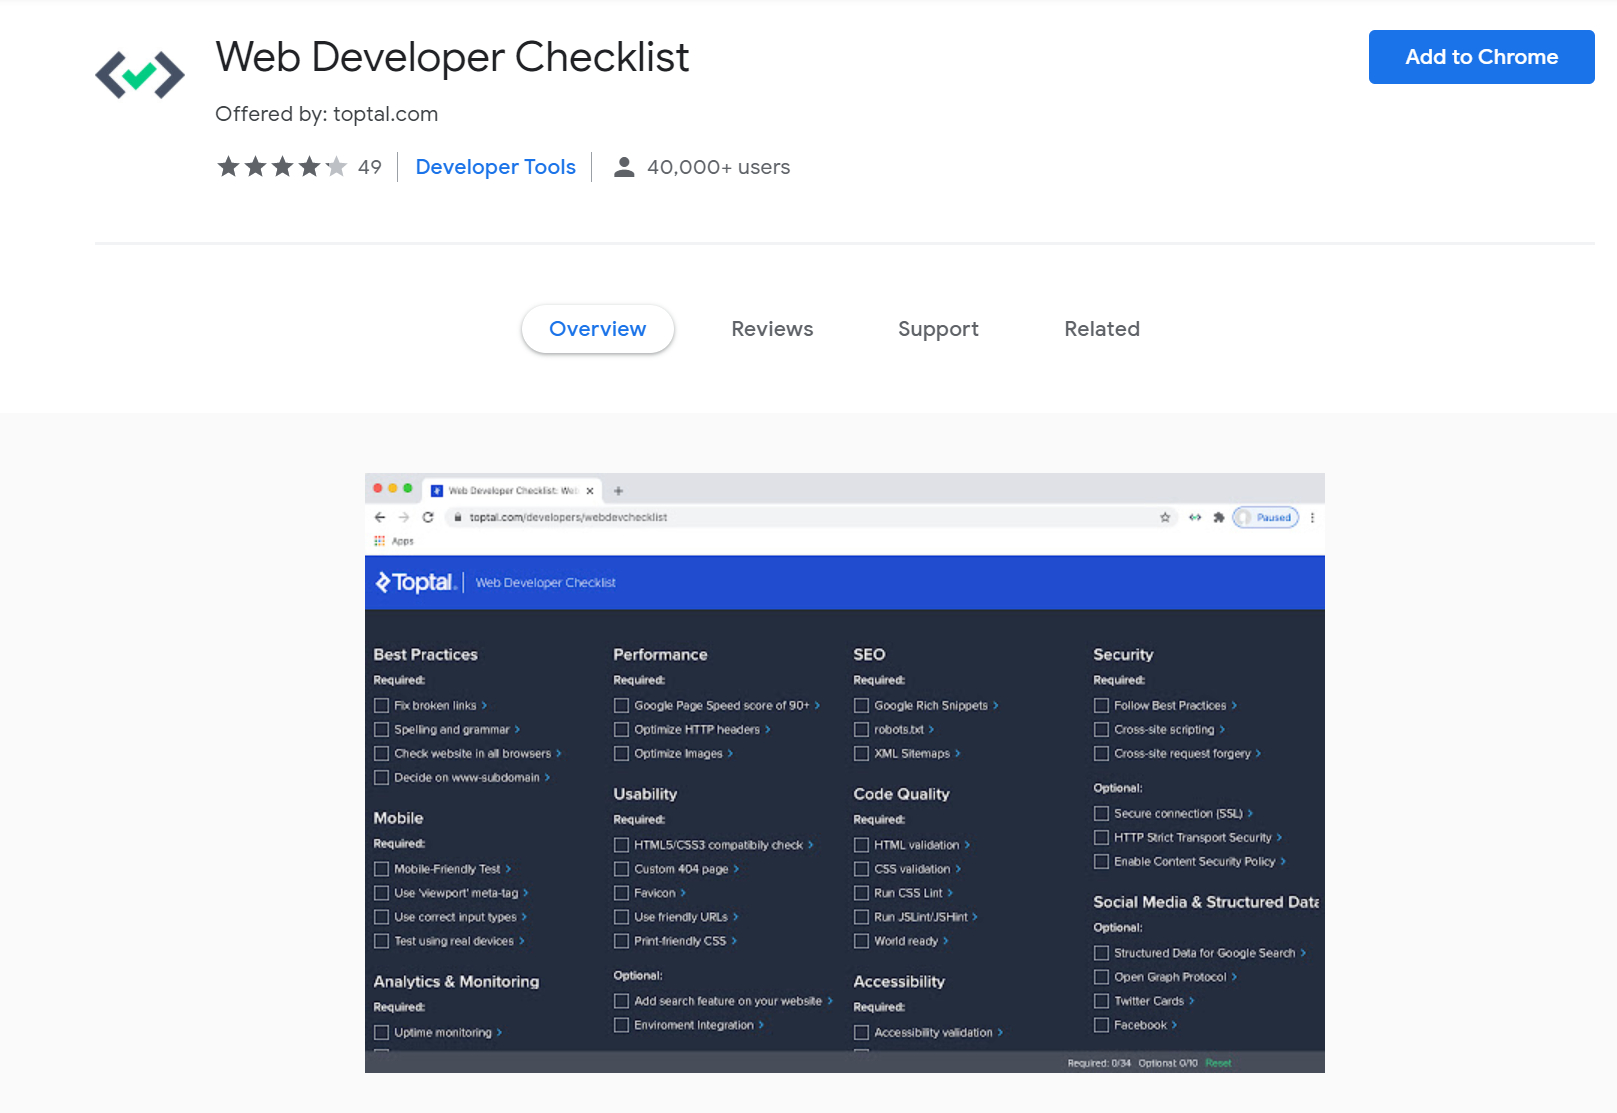Open the Support tab

click(x=938, y=329)
